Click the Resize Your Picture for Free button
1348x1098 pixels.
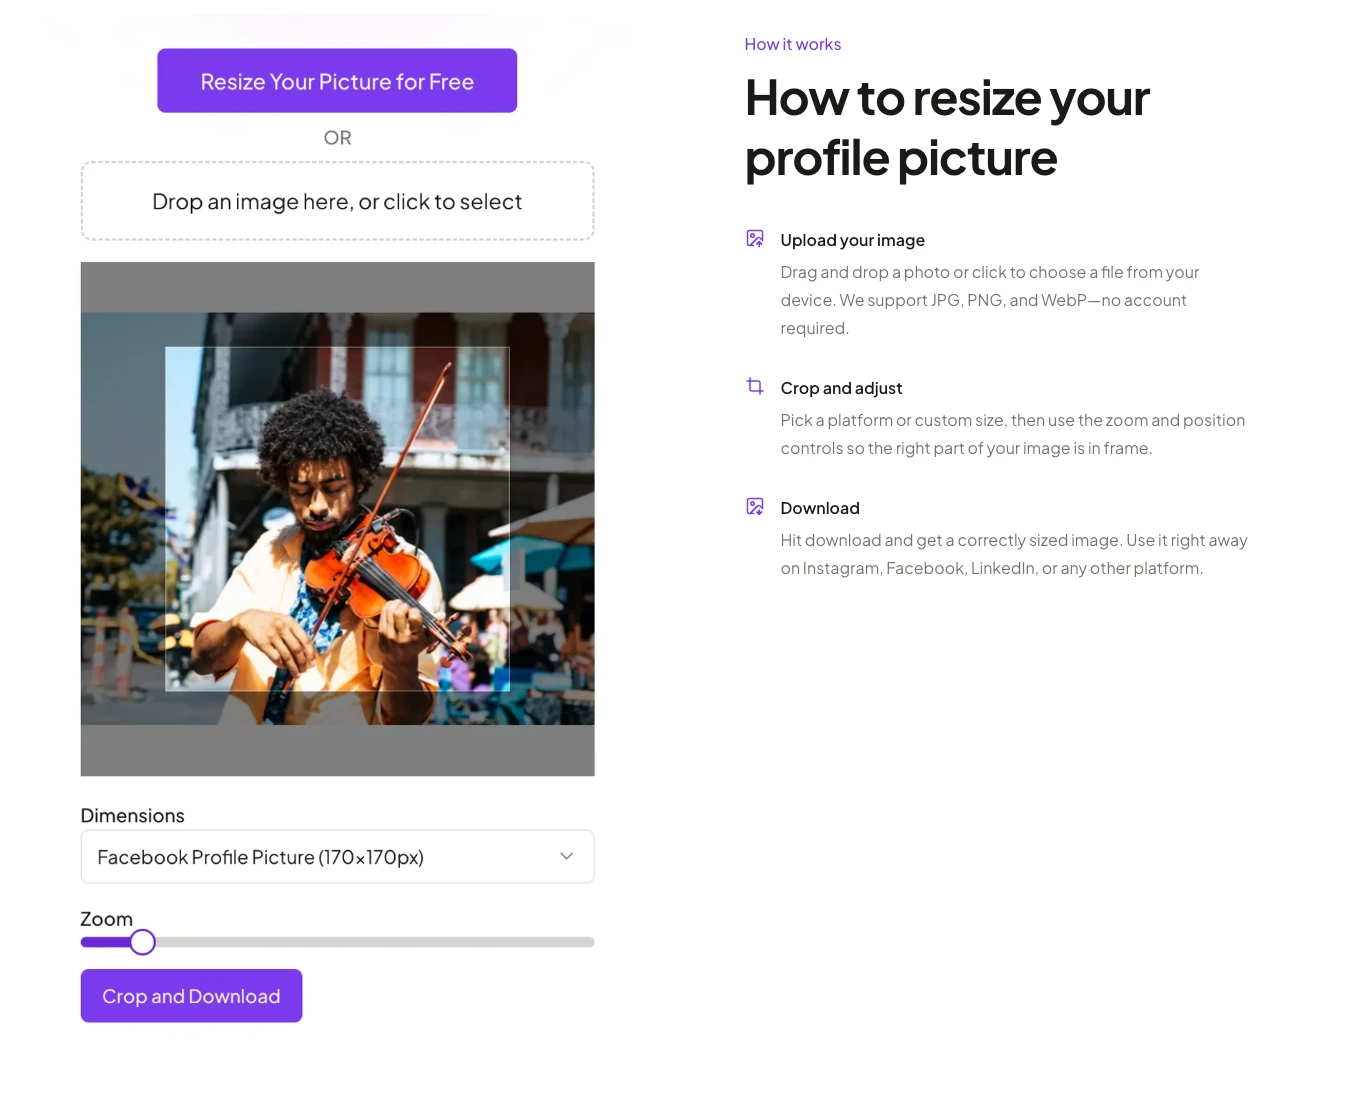(x=337, y=81)
